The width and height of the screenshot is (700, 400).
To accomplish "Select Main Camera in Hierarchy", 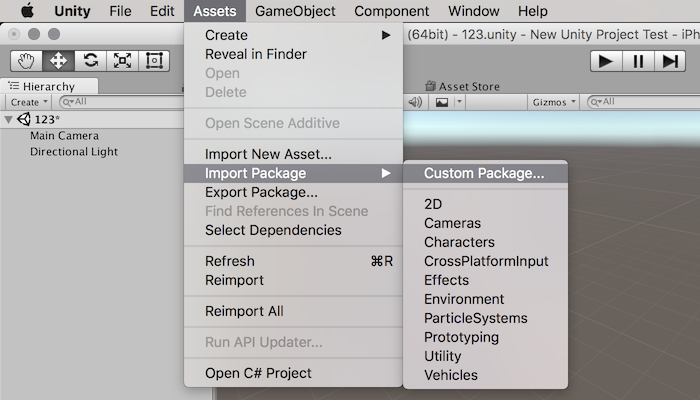I will pos(64,136).
